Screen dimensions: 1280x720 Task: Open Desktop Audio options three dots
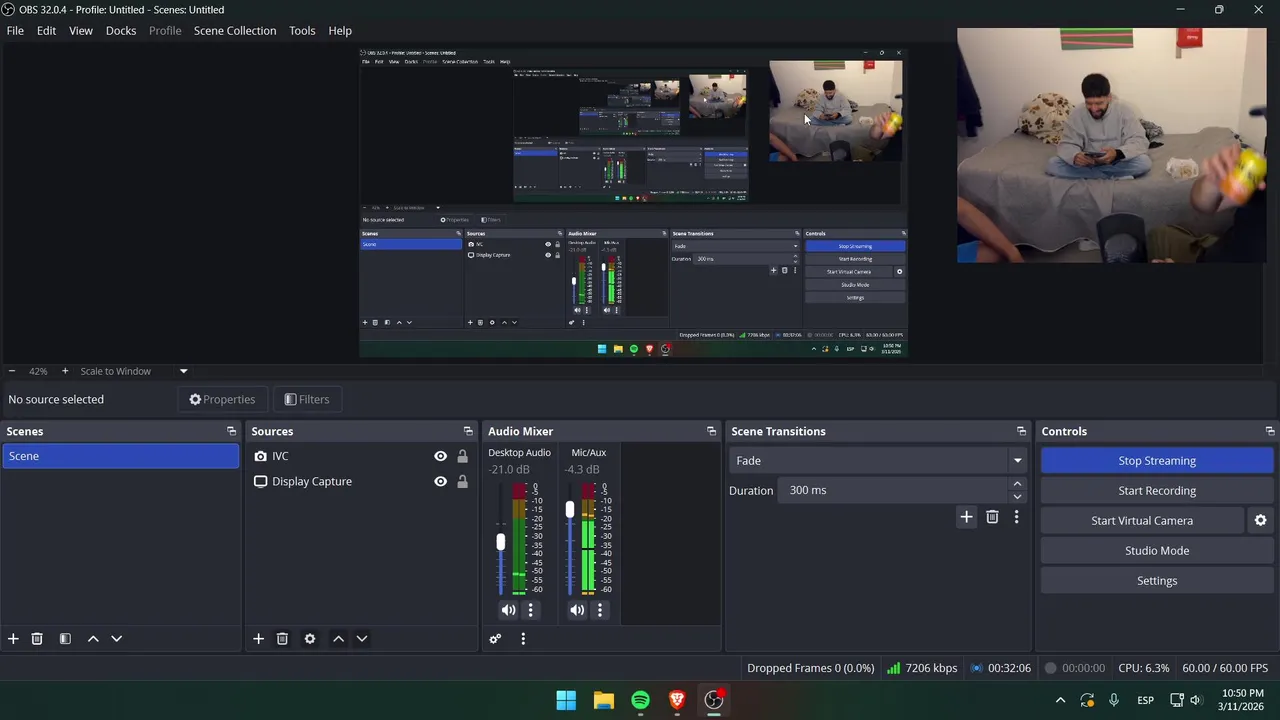[531, 610]
